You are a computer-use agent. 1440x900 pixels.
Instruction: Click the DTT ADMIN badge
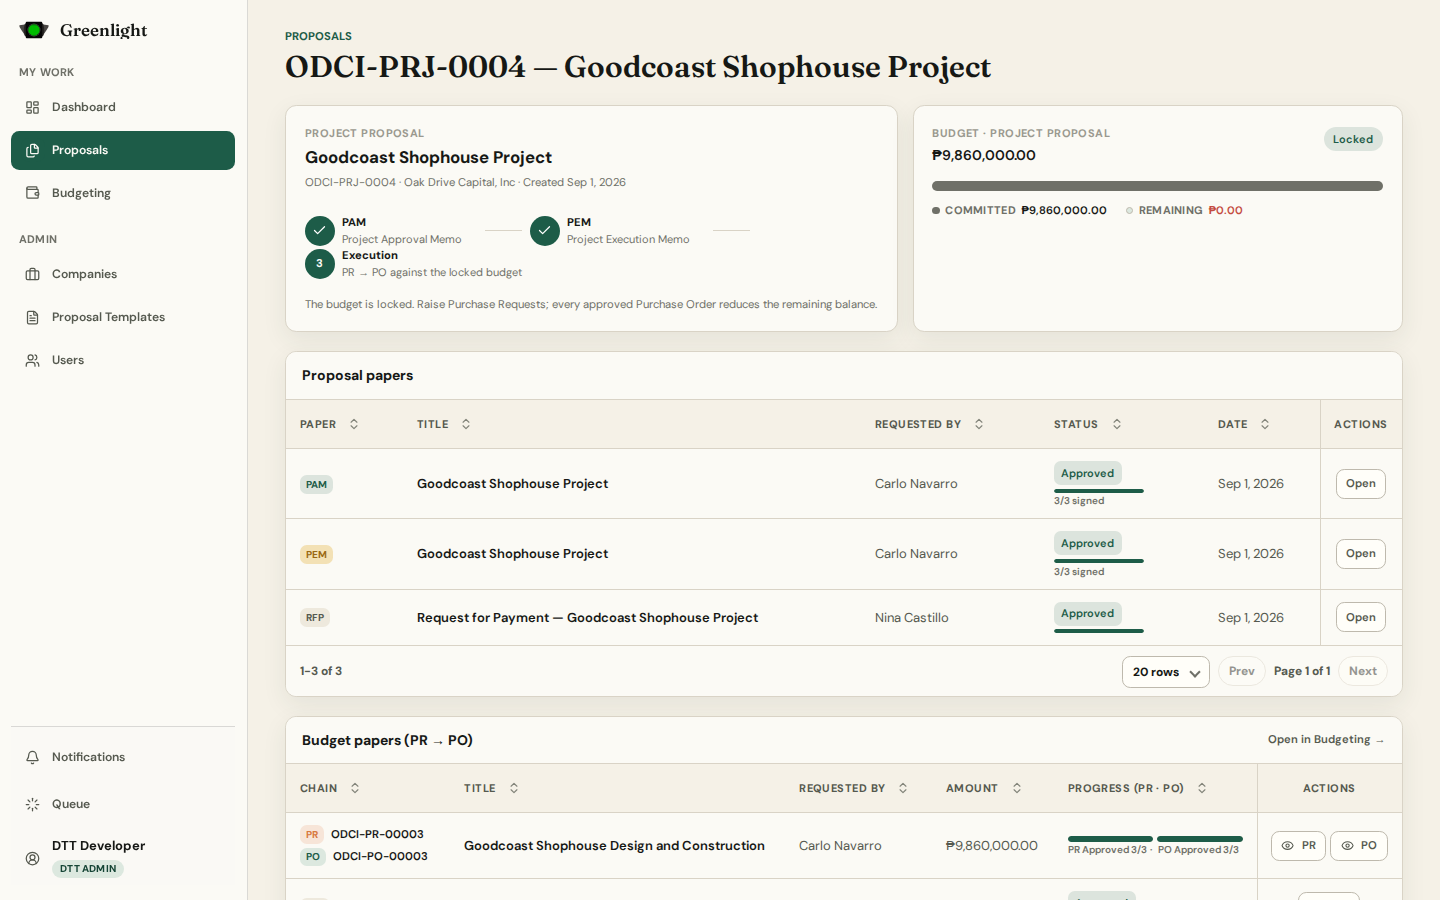tap(88, 868)
